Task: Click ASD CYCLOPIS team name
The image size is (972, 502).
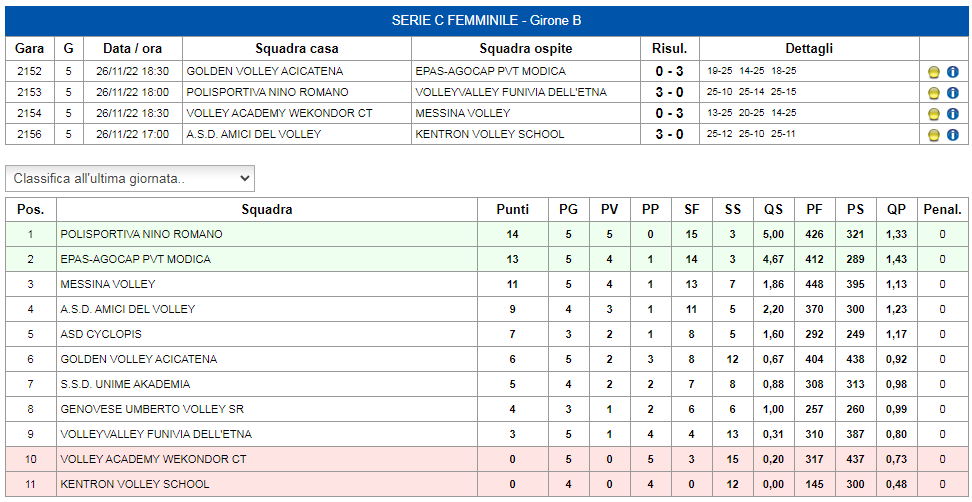Action: (x=101, y=334)
